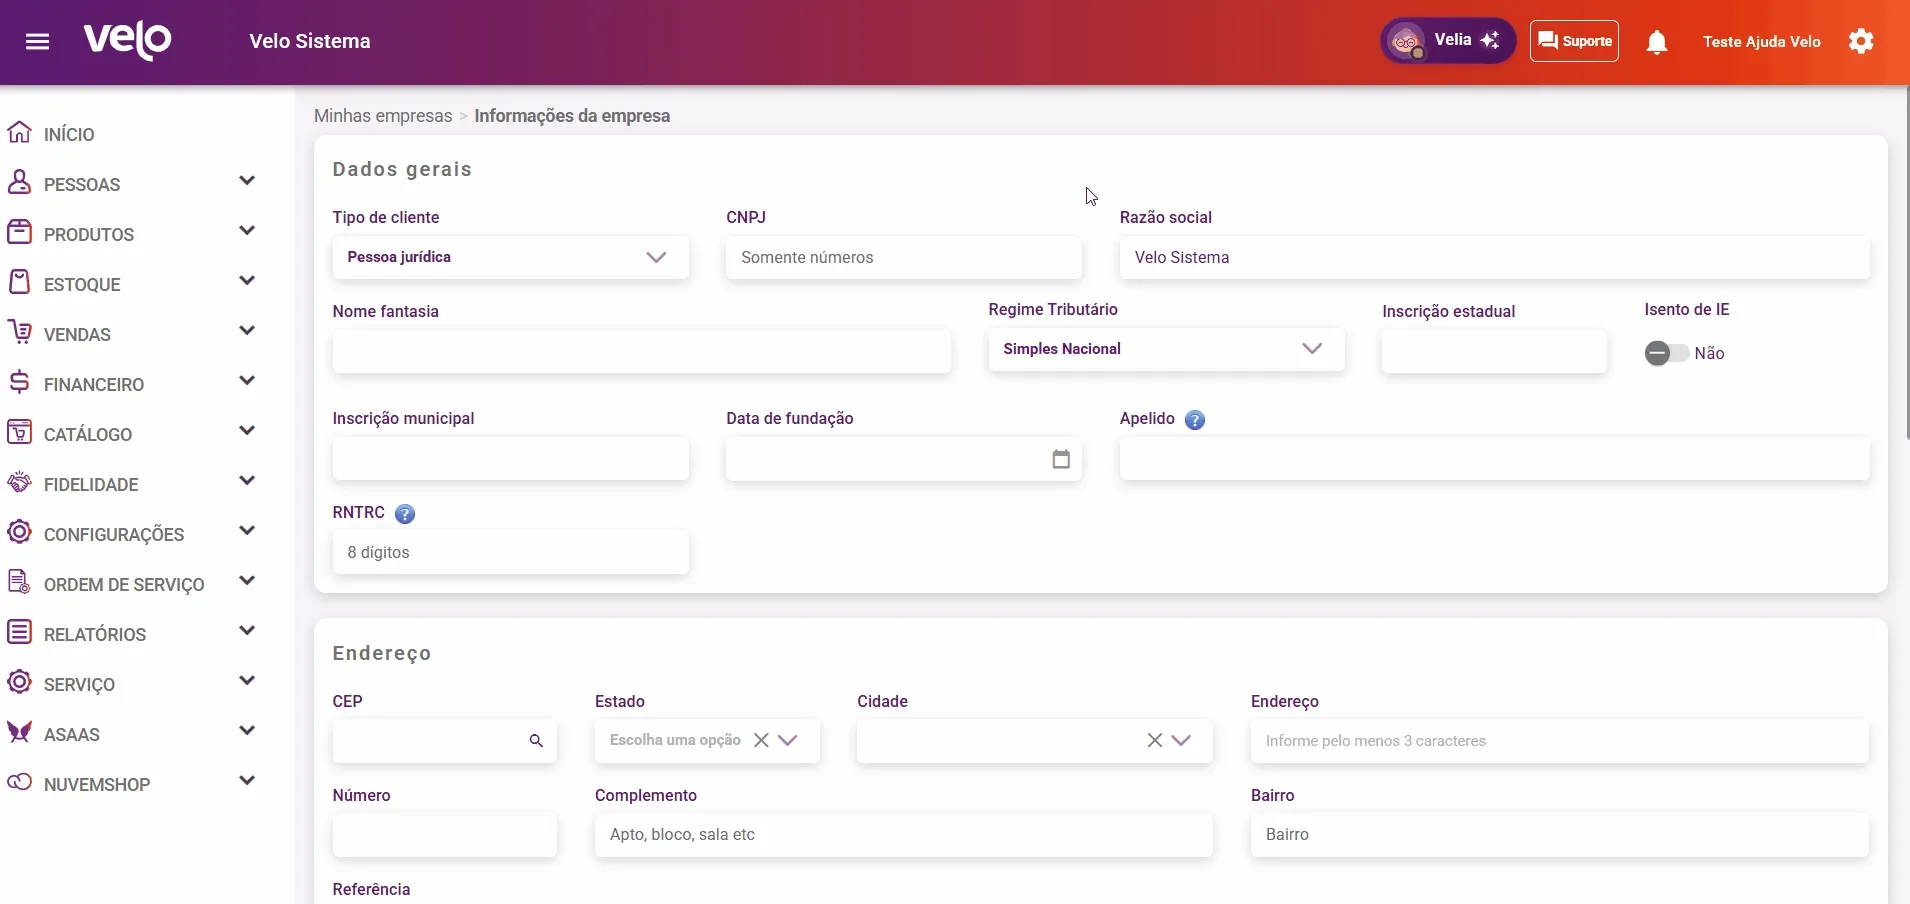
Task: Click the Fidelidade handshake icon
Action: 19,482
